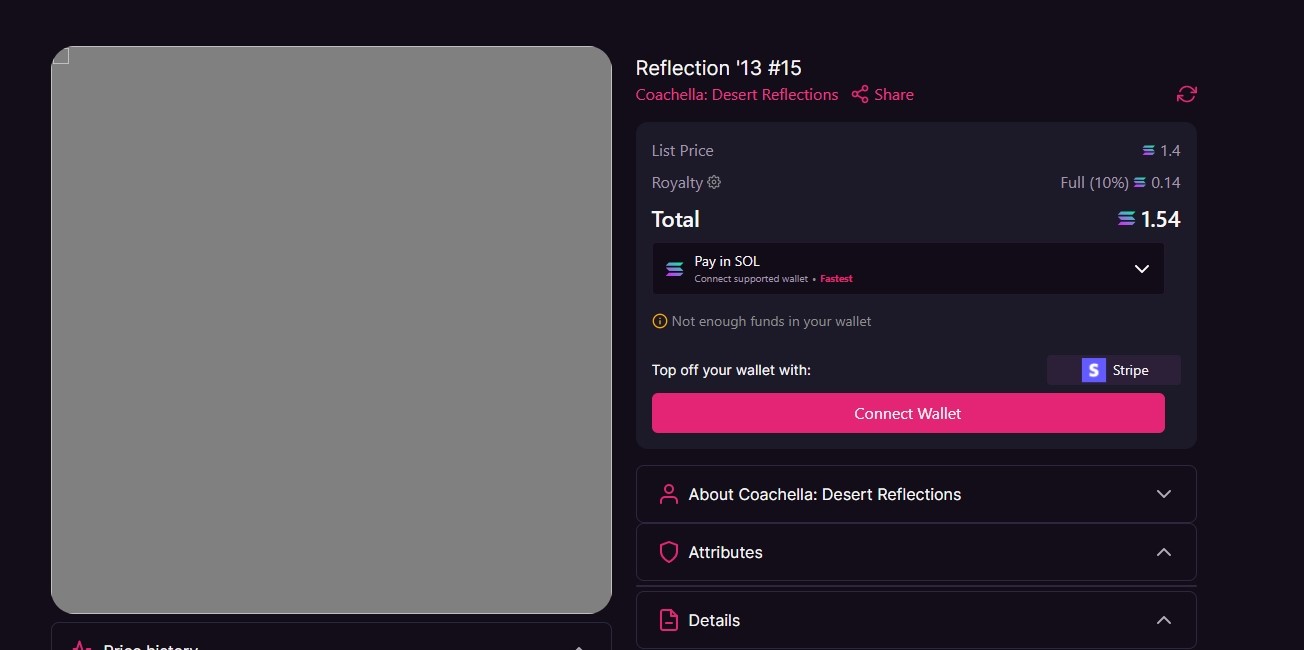This screenshot has width=1304, height=650.
Task: Click the Details section heading
Action: click(x=714, y=620)
